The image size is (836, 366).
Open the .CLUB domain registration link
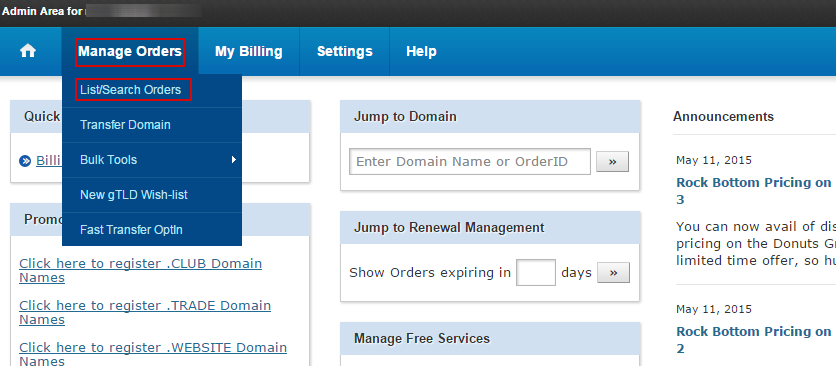pyautogui.click(x=141, y=270)
